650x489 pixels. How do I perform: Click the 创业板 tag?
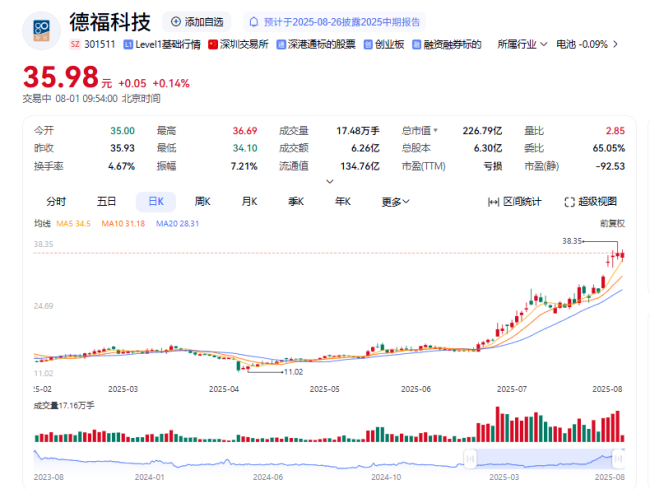pyautogui.click(x=383, y=45)
